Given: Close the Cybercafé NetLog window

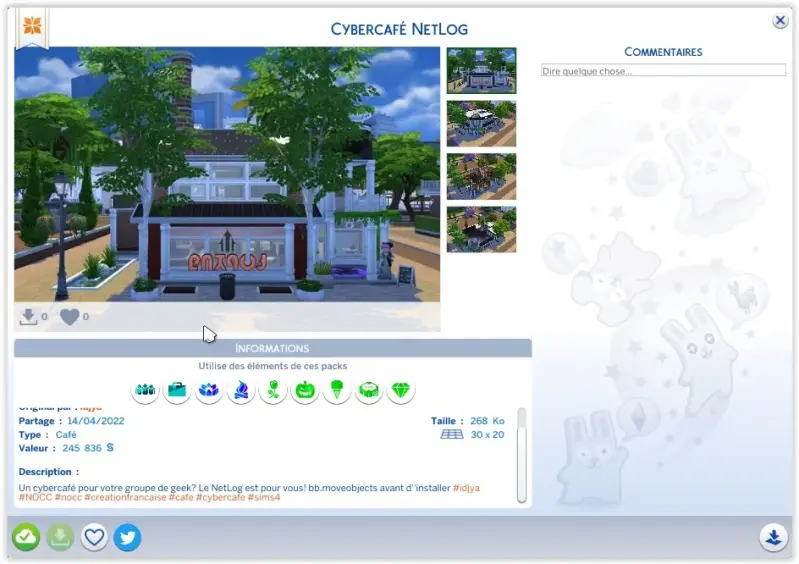Looking at the screenshot, I should [x=780, y=21].
